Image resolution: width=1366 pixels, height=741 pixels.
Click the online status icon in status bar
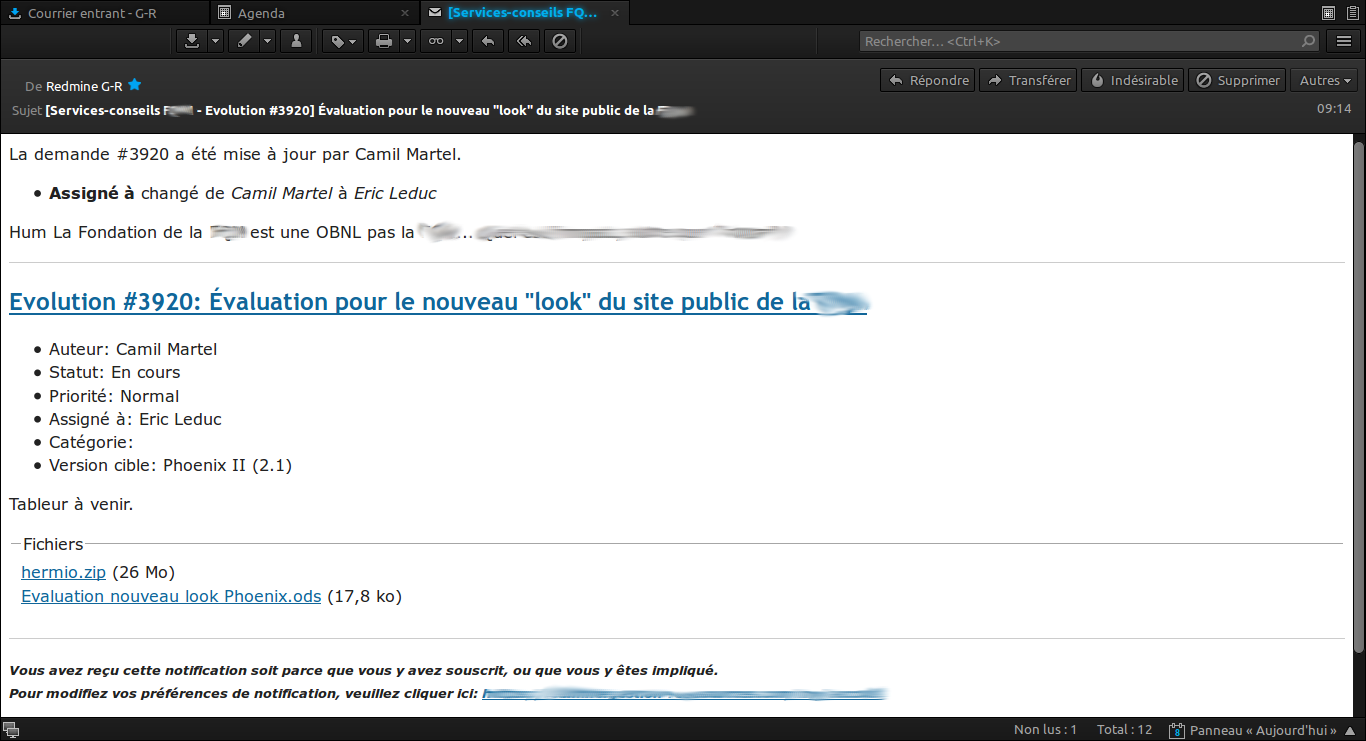(11, 730)
